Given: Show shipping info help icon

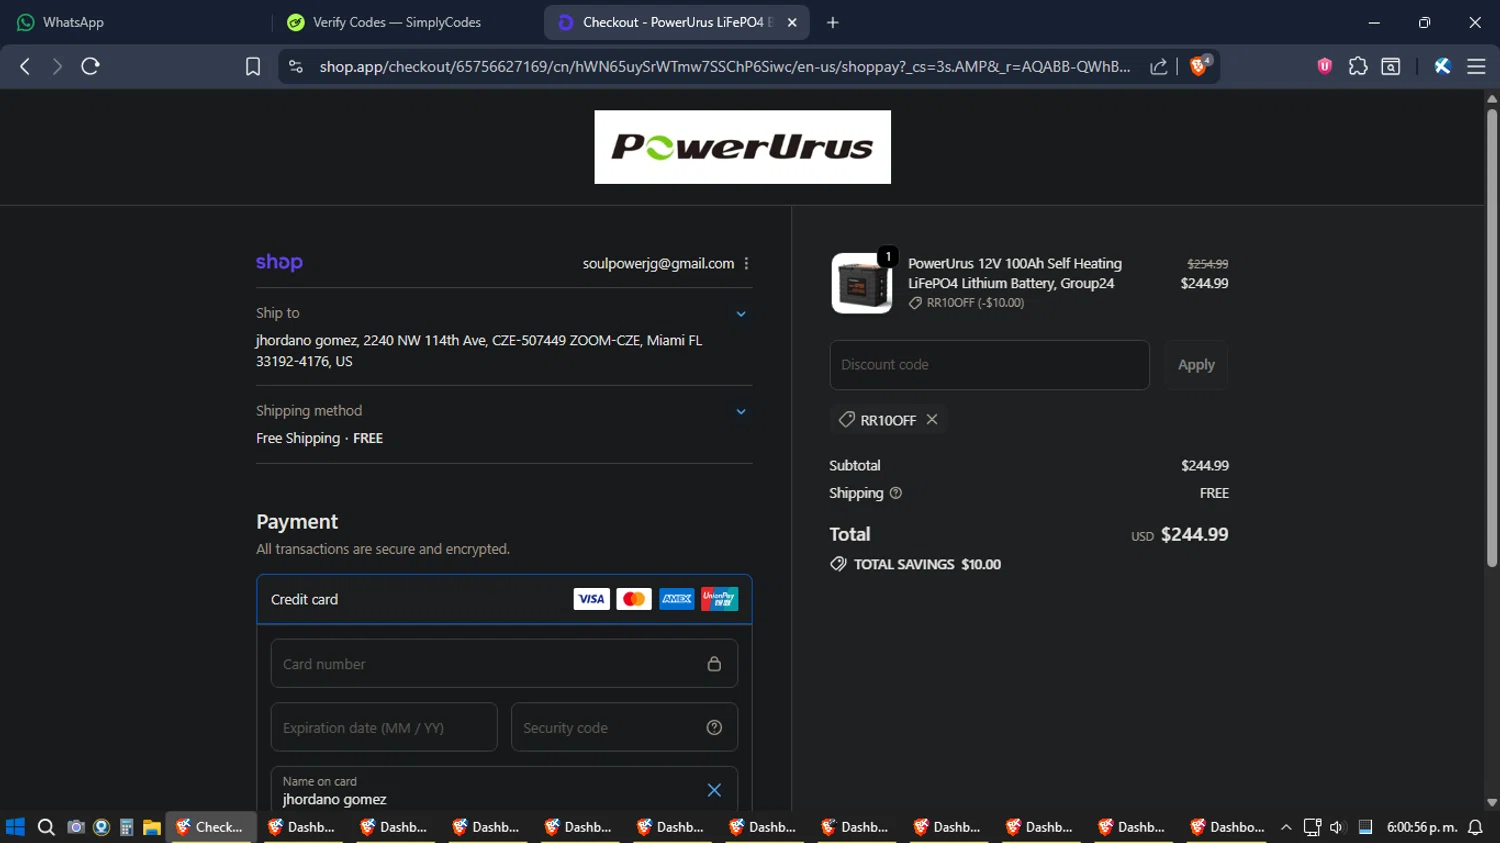Looking at the screenshot, I should click(x=895, y=493).
